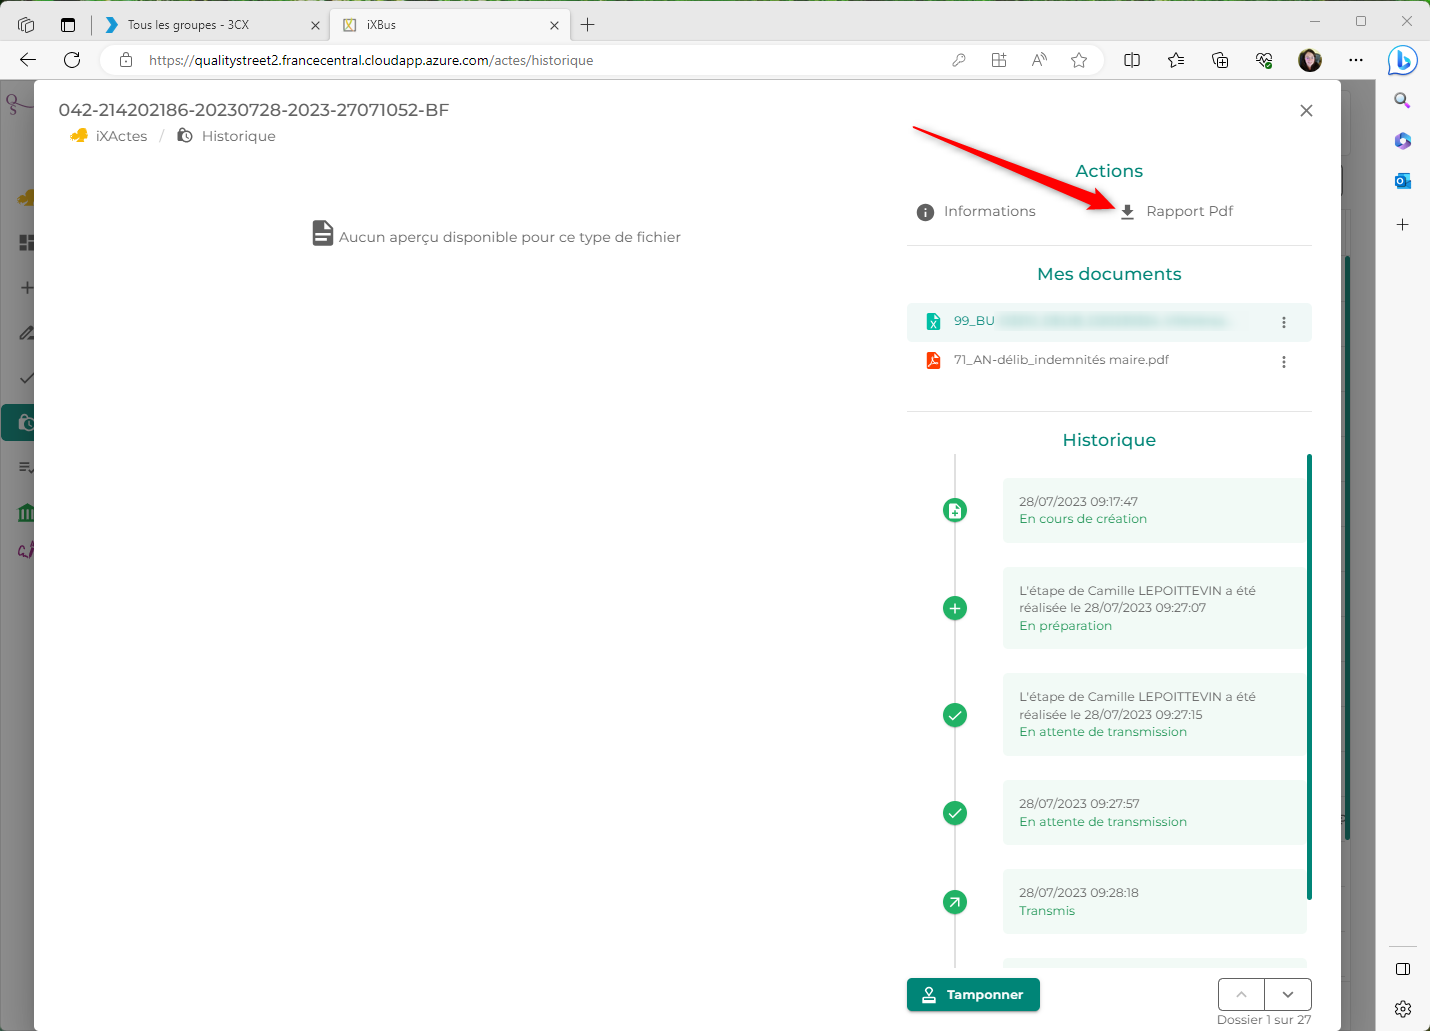This screenshot has height=1031, width=1430.
Task: Download the Rapport Pdf
Action: (x=1176, y=211)
